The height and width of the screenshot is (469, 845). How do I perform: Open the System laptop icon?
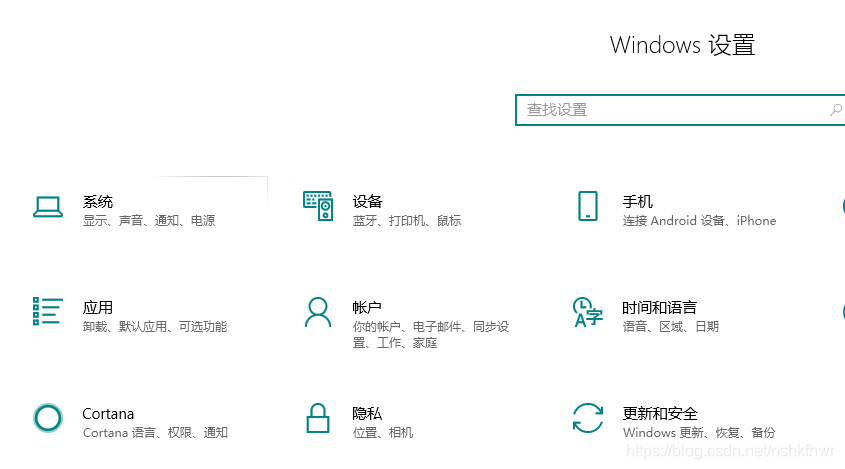click(x=48, y=207)
